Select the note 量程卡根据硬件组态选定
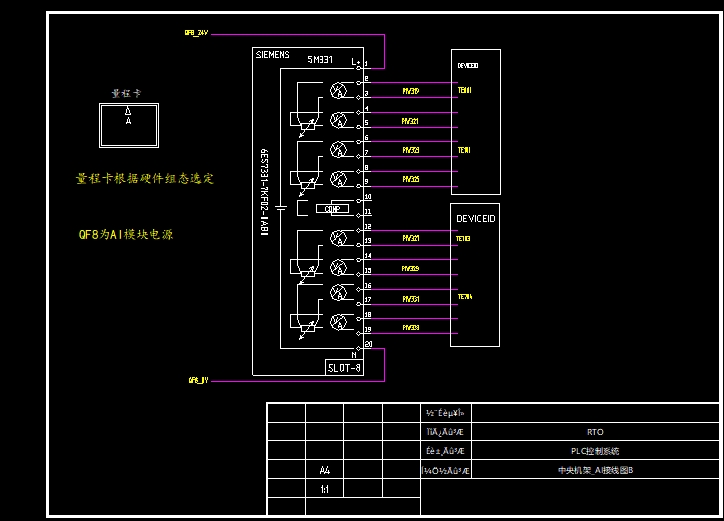Screen dimensions: 724x521 tap(145, 178)
